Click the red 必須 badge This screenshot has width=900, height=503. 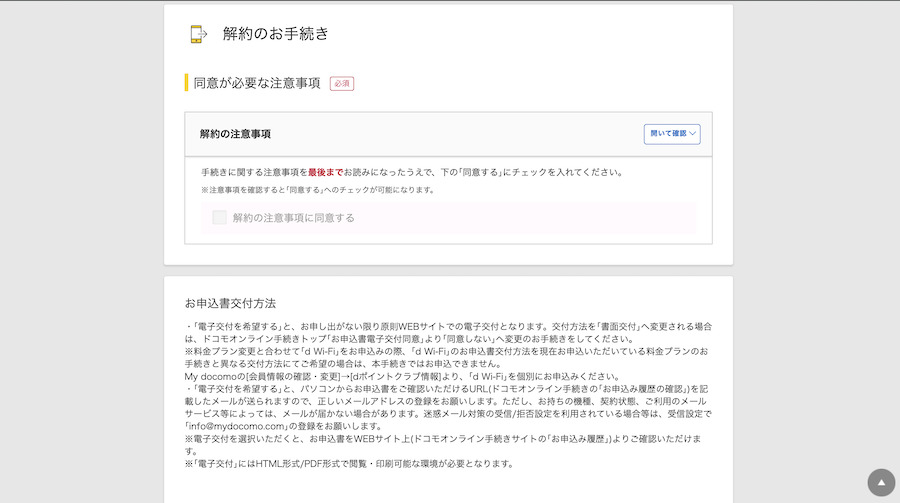click(342, 83)
